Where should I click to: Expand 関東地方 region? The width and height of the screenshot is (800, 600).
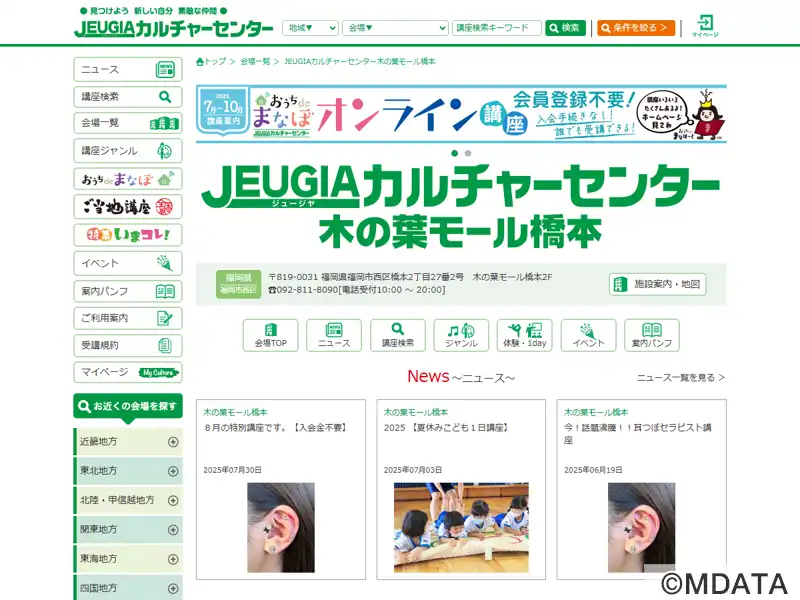pos(128,530)
